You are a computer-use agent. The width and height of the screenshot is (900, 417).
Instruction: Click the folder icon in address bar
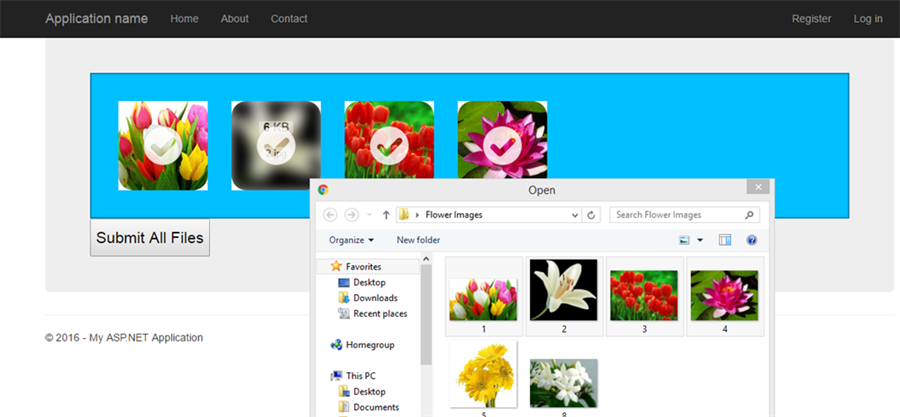404,215
